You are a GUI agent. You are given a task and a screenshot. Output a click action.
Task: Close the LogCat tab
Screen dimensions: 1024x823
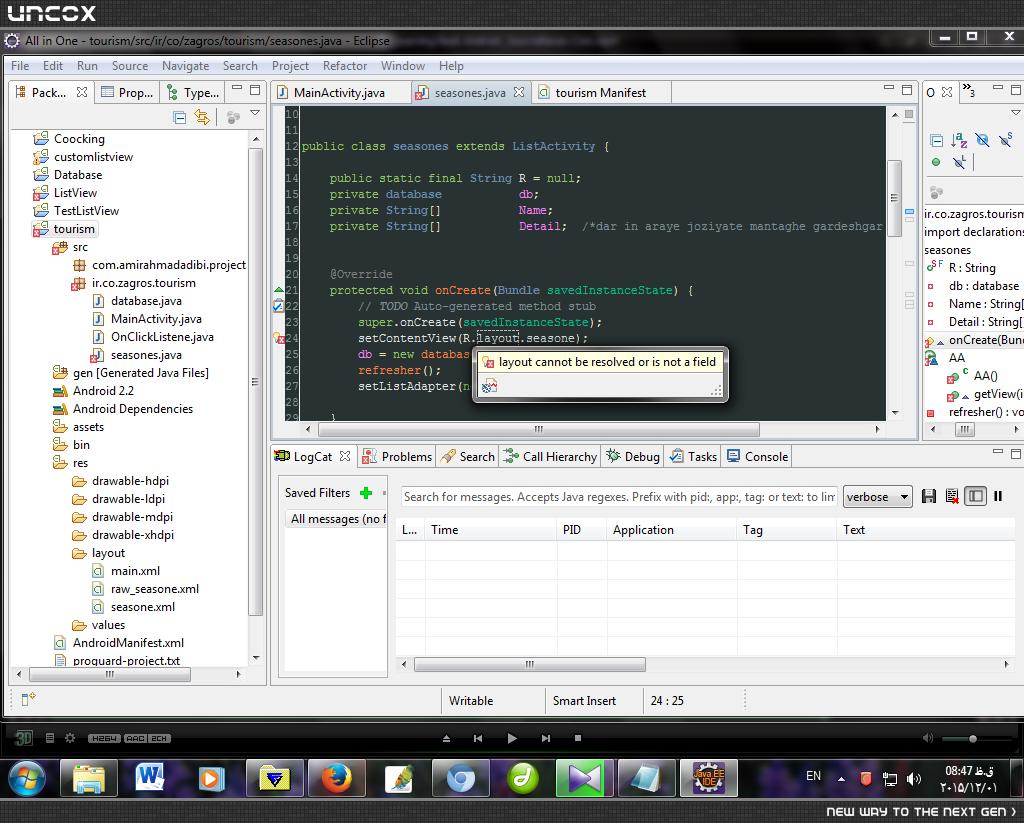(345, 456)
